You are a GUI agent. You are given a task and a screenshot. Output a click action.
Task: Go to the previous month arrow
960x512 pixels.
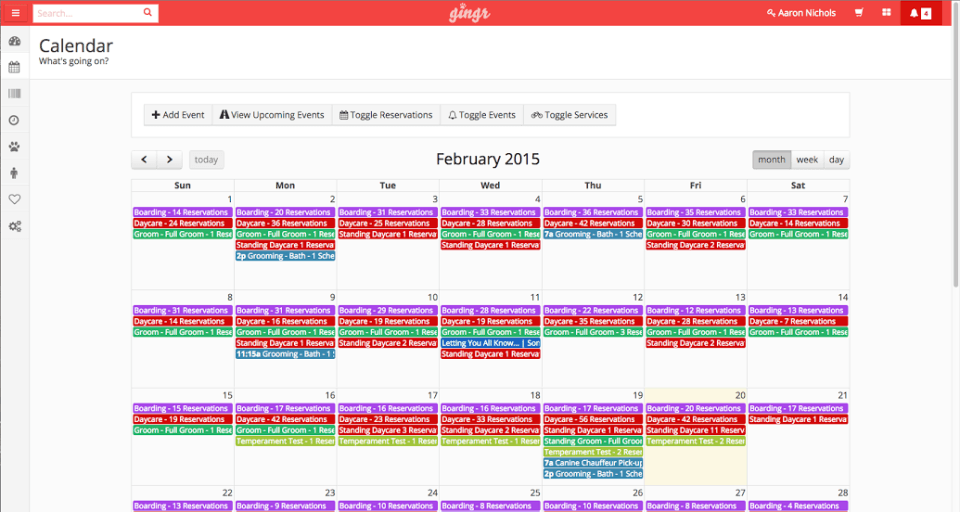[x=144, y=160]
